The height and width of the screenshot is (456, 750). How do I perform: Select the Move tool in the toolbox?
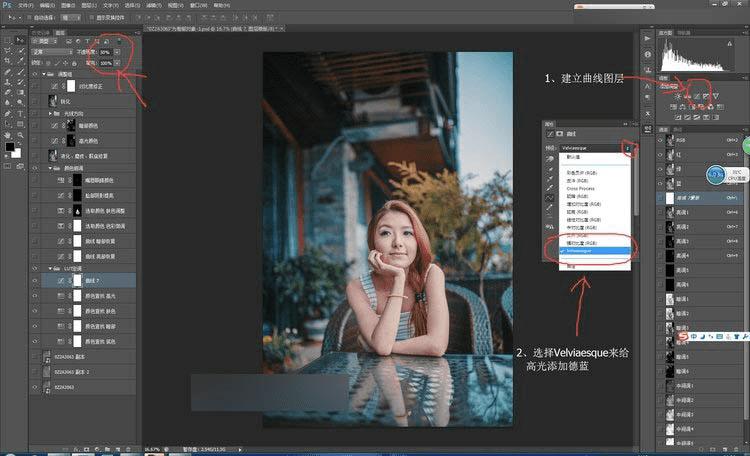click(x=21, y=40)
